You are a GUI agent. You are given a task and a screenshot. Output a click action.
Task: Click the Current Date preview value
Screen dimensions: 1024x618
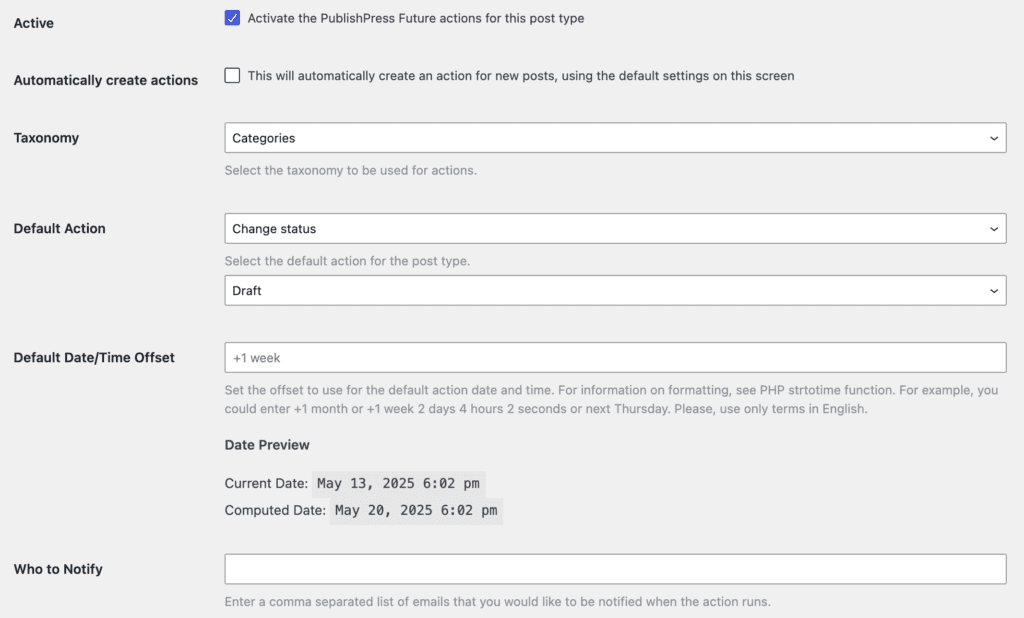click(398, 483)
